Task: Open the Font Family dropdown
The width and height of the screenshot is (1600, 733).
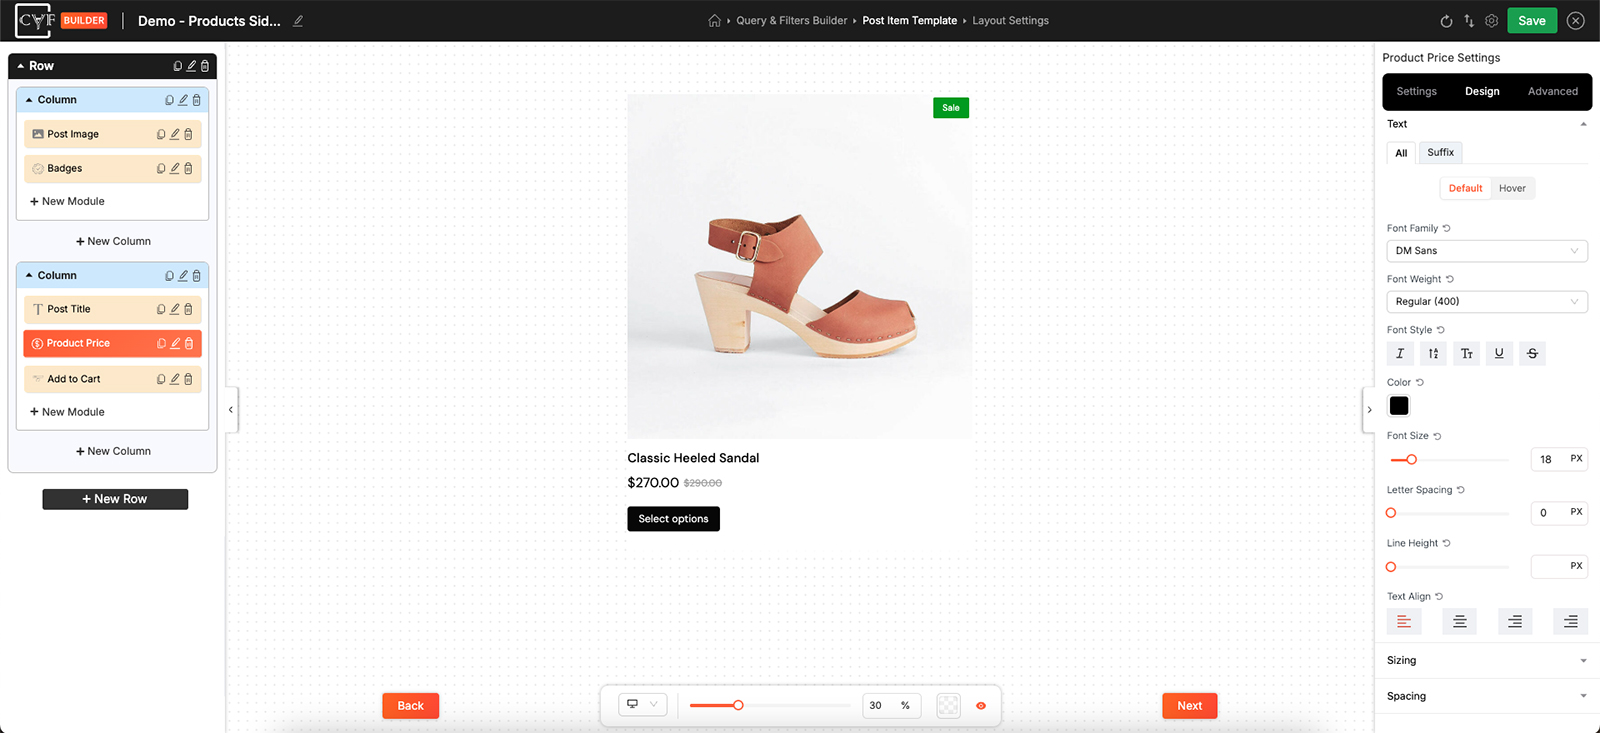Action: point(1487,251)
